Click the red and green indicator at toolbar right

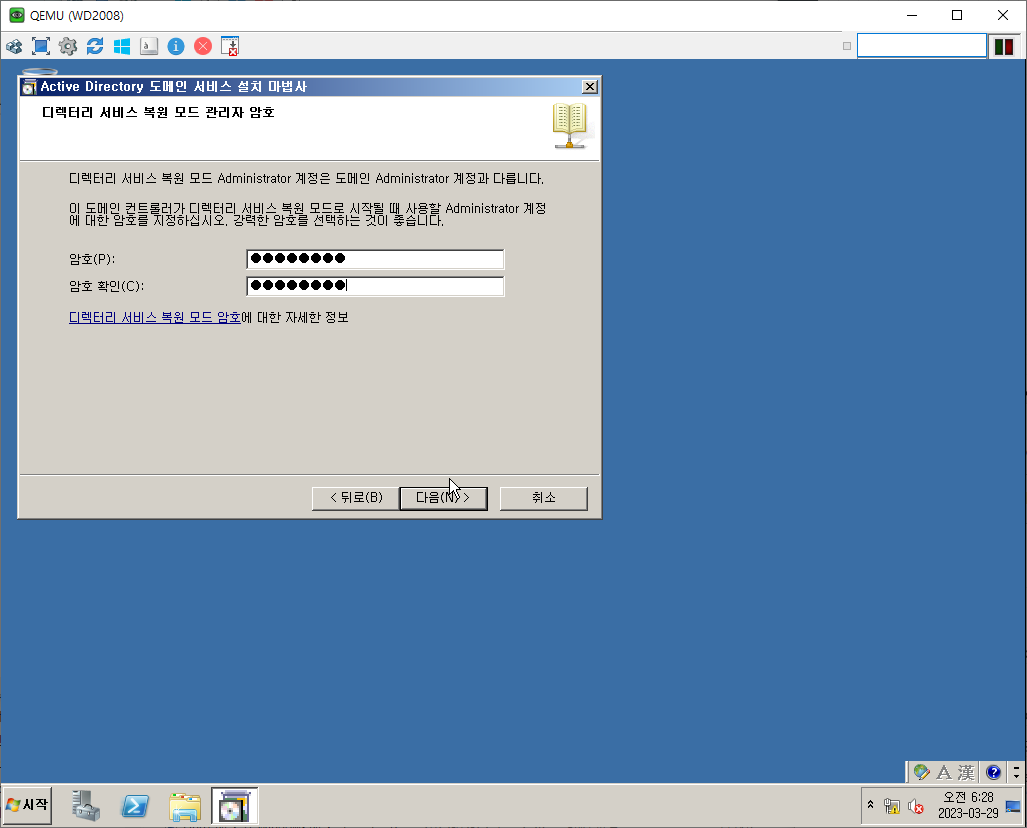coord(1003,47)
